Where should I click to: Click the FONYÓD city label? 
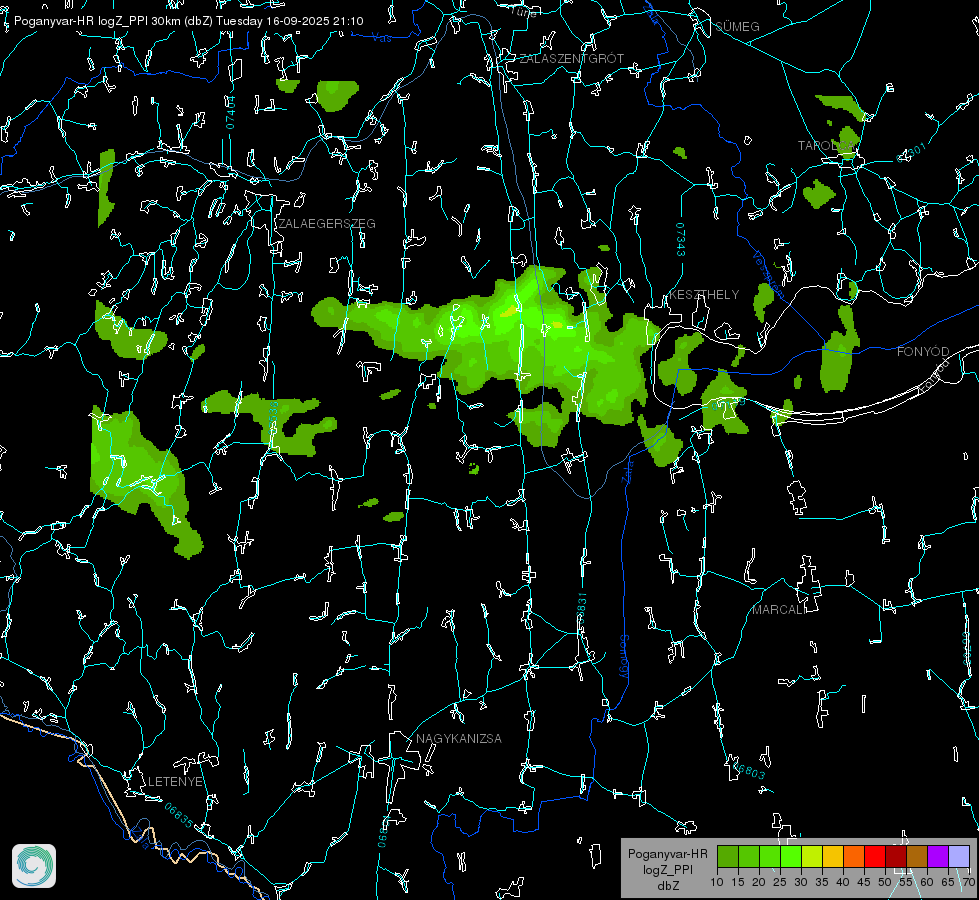[923, 352]
